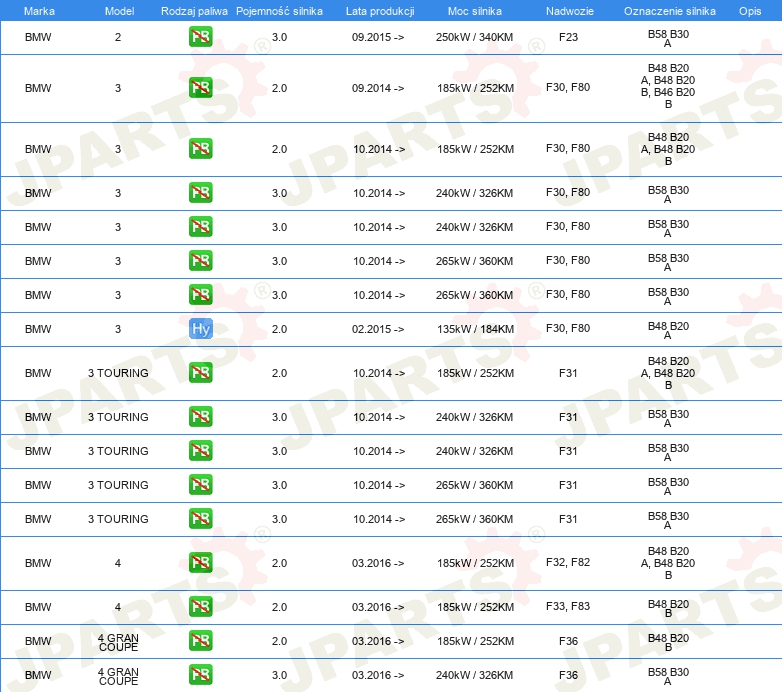Click the petrol icon in the BMW 4 F32, F82 row
This screenshot has height=692, width=782.
(200, 563)
